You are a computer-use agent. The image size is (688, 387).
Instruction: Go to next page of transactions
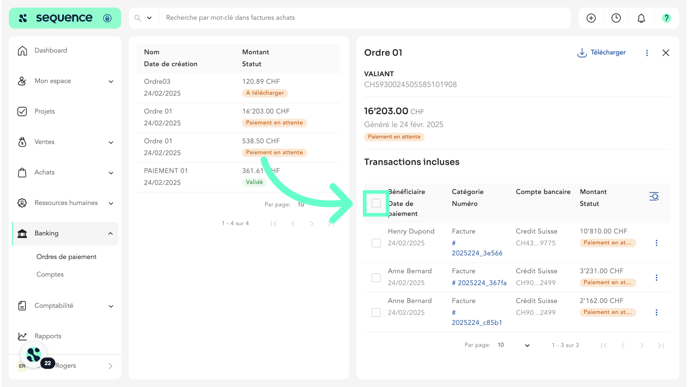642,346
